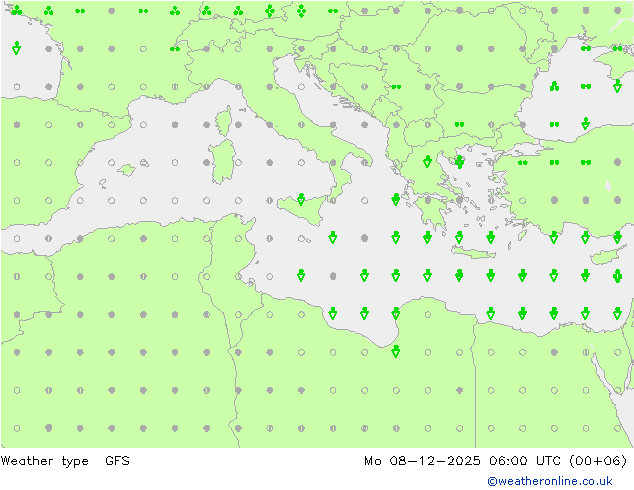
Task: Click the shower symbol just south of Crimea
Action: pos(617,86)
